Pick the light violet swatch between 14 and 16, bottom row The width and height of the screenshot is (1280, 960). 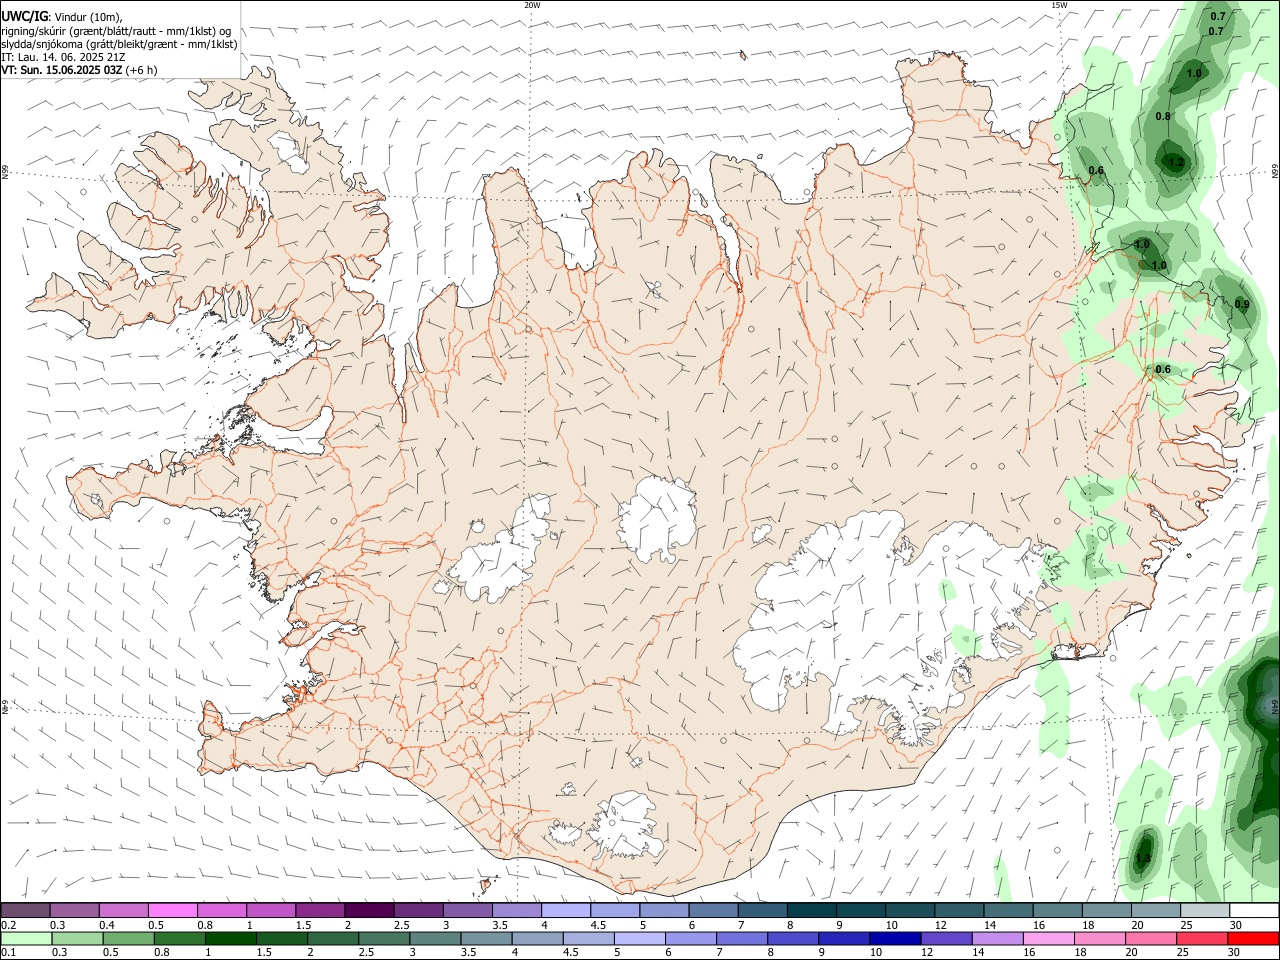pos(996,939)
